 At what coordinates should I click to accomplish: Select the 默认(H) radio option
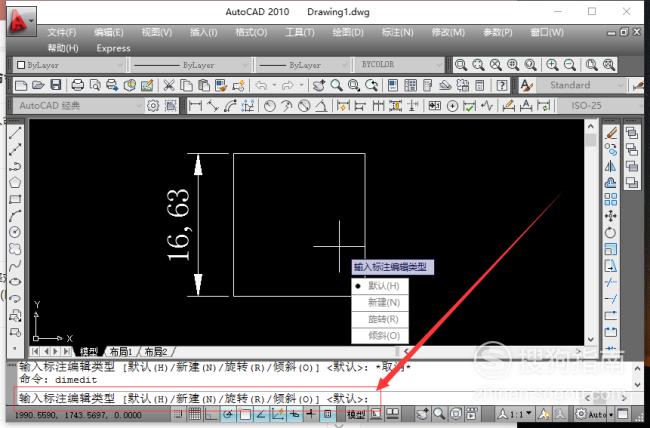click(380, 286)
